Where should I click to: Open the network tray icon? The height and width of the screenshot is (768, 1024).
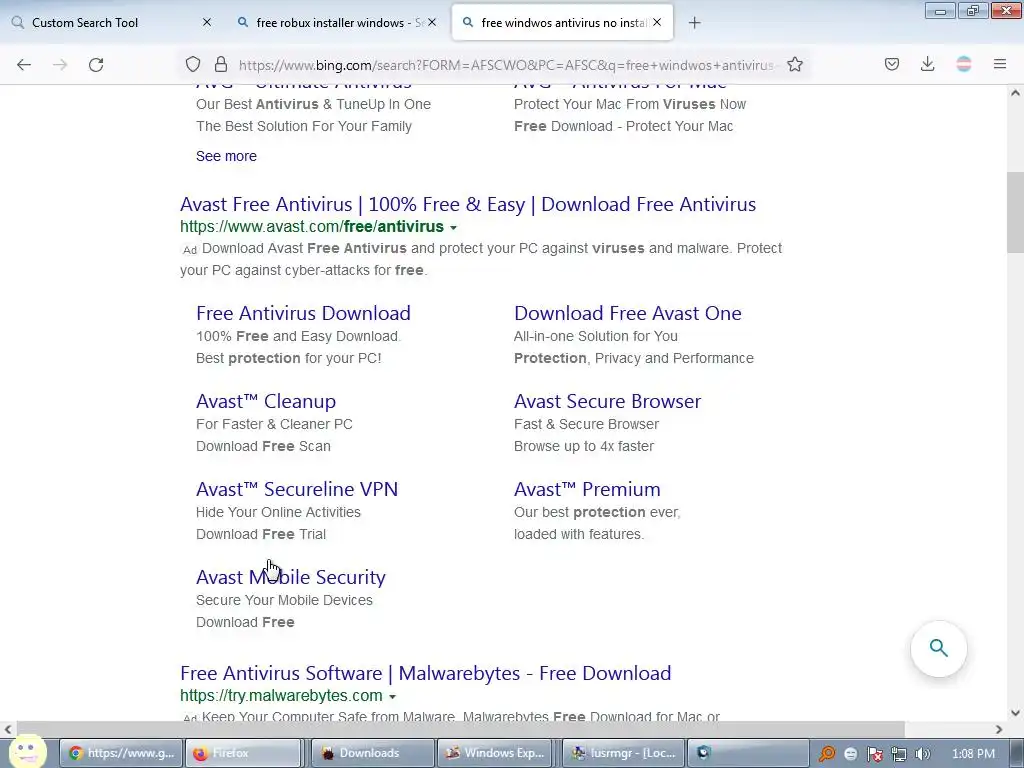(x=899, y=754)
